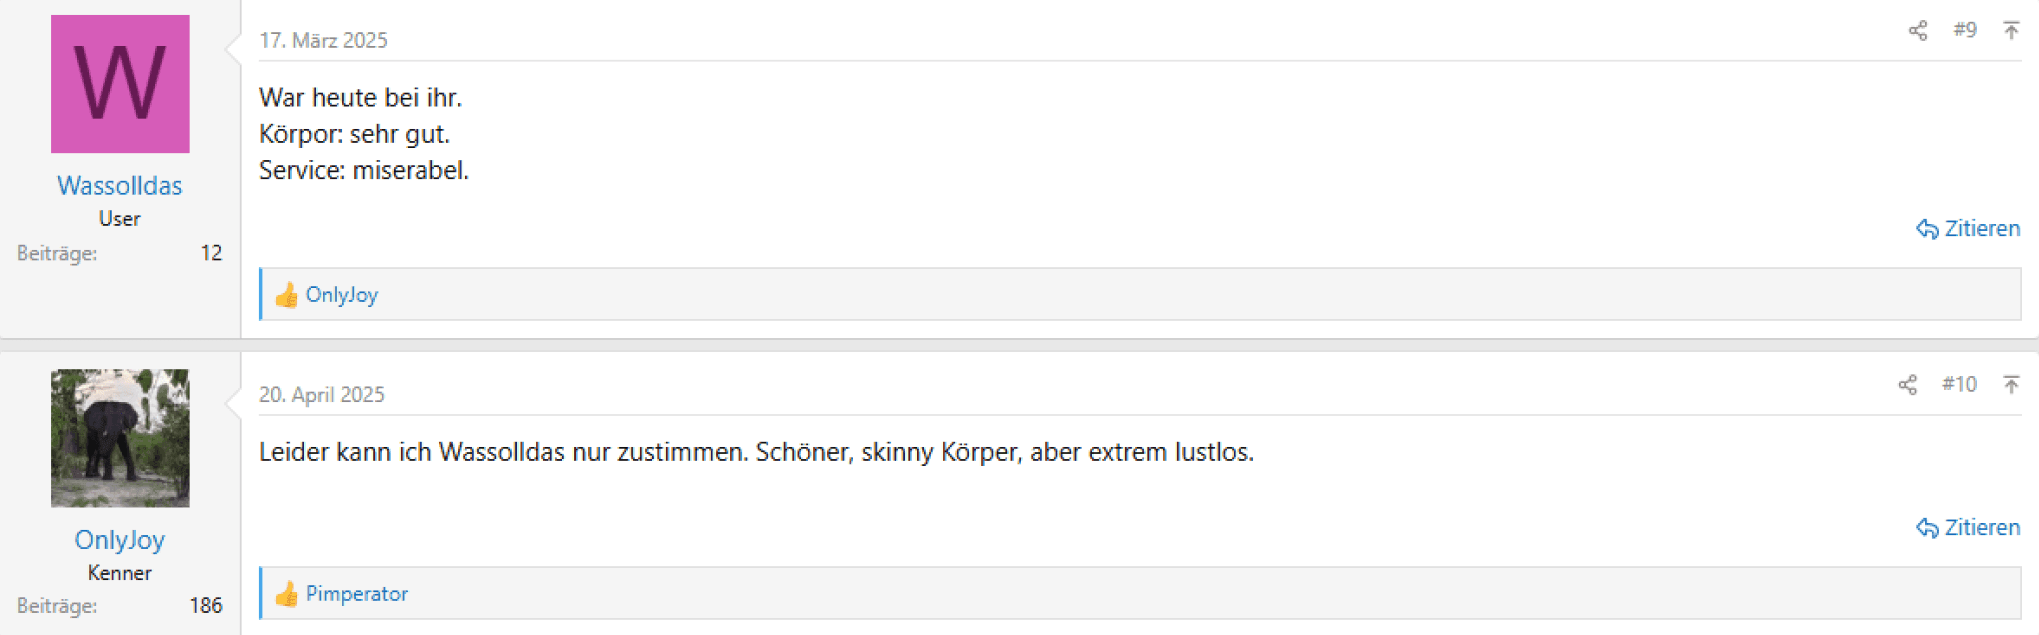Click the reply arrow icon on OnlyJoy's post
This screenshot has height=635, width=2039.
tap(1927, 528)
